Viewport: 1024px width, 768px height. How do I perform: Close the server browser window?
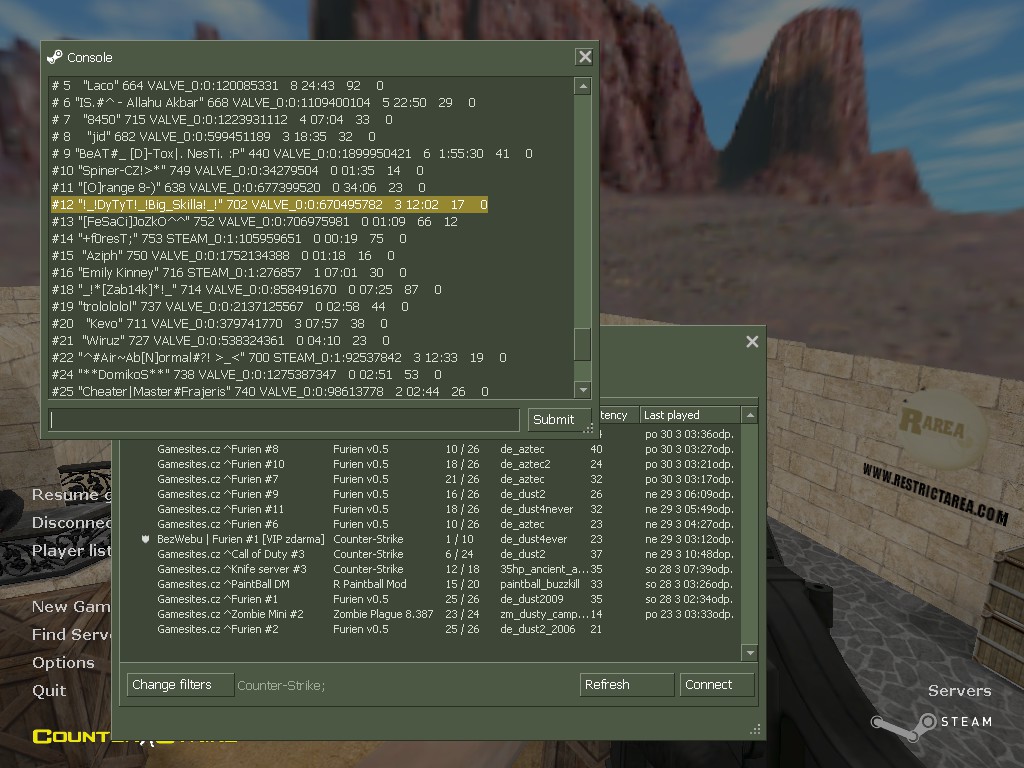click(x=752, y=342)
